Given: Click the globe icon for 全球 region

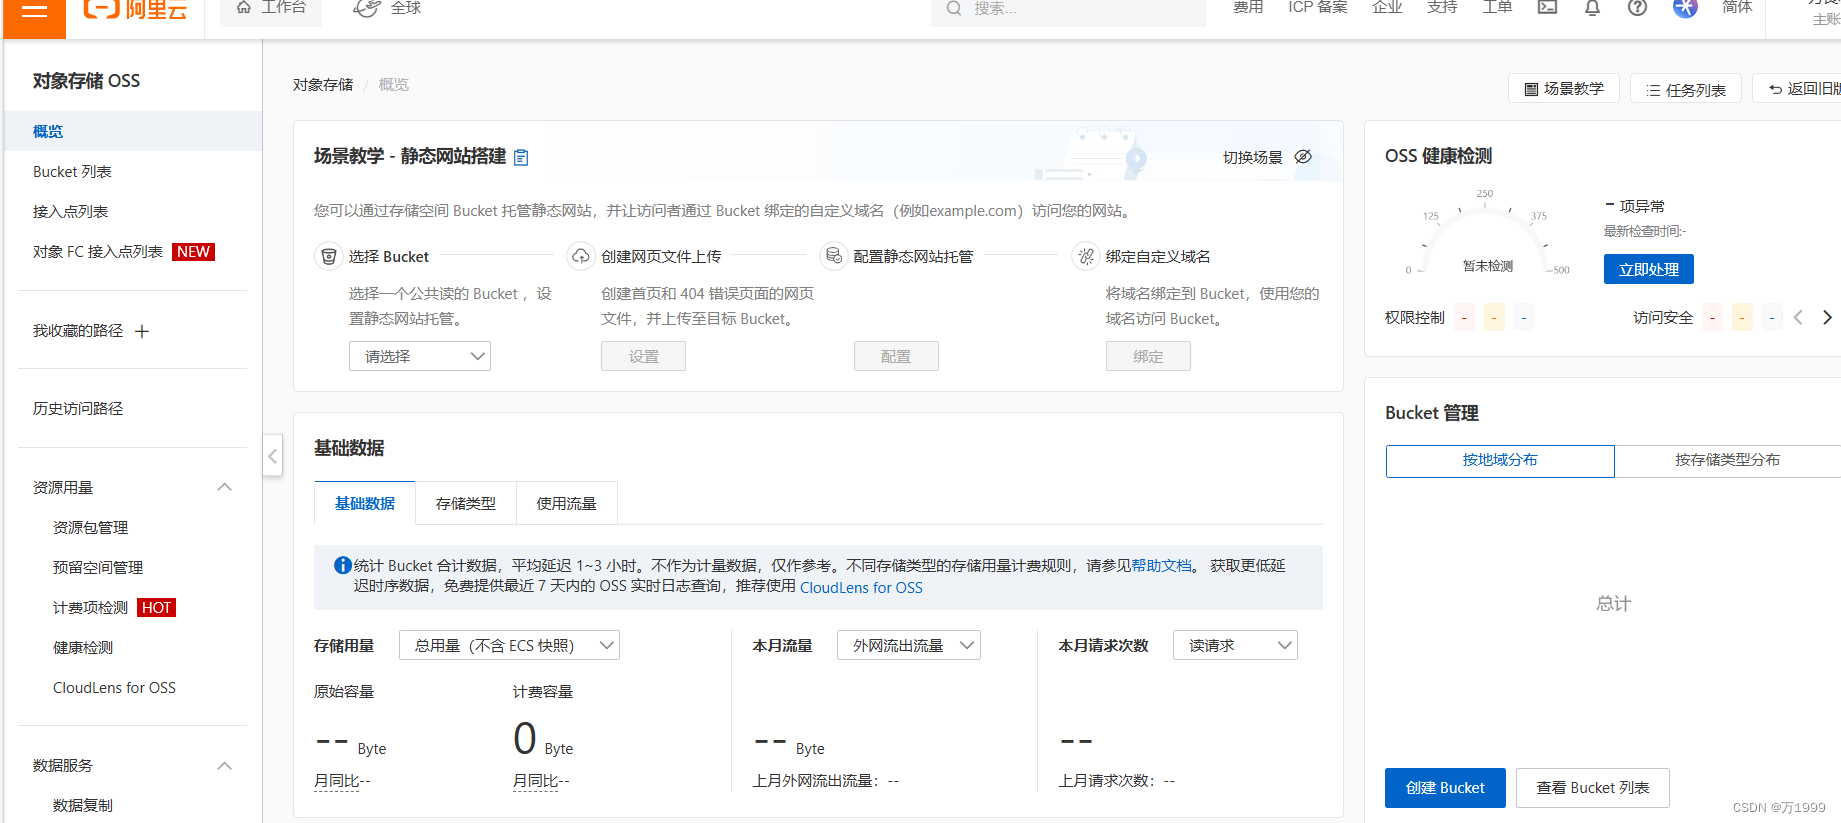Looking at the screenshot, I should tap(367, 8).
